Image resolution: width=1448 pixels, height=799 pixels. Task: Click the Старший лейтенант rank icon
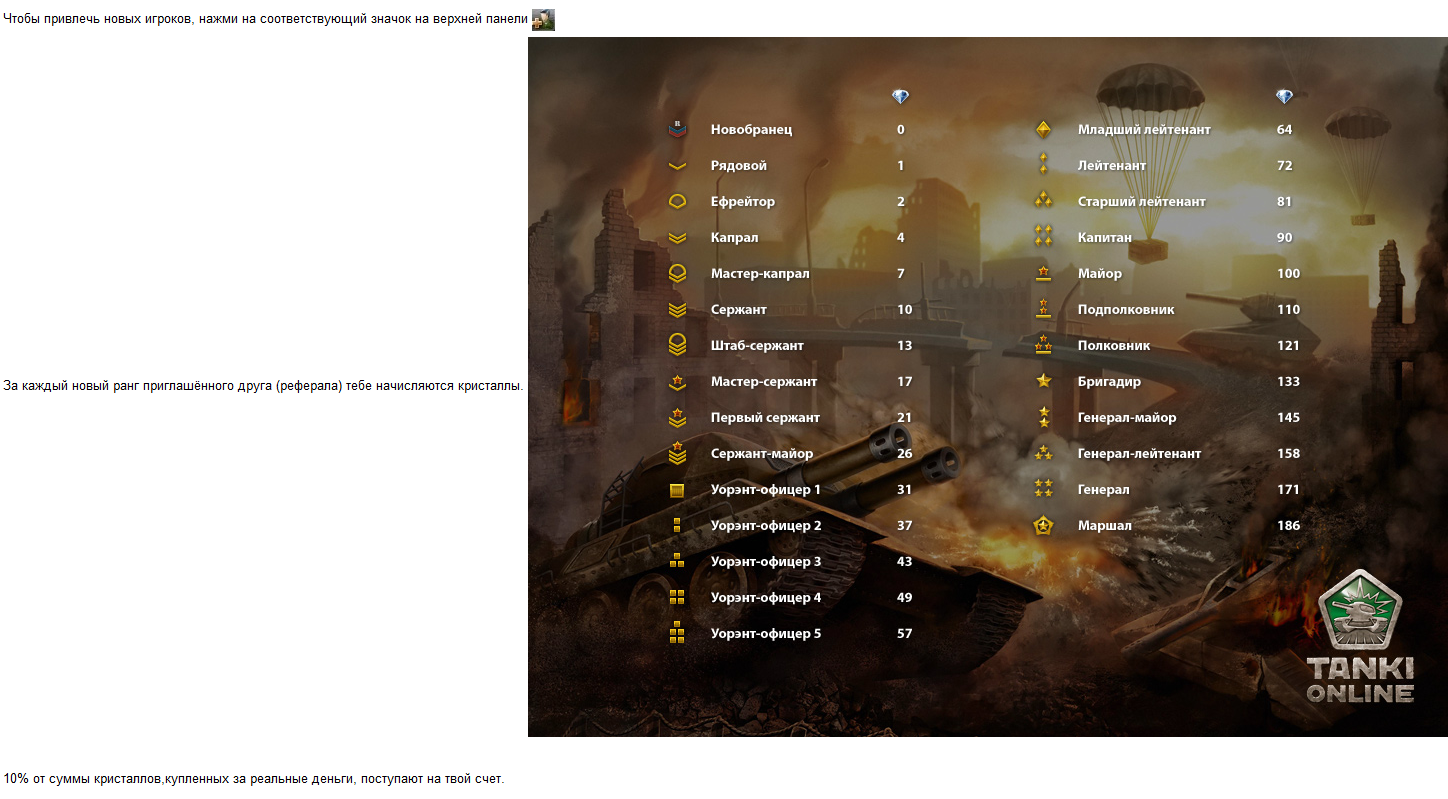click(1043, 201)
